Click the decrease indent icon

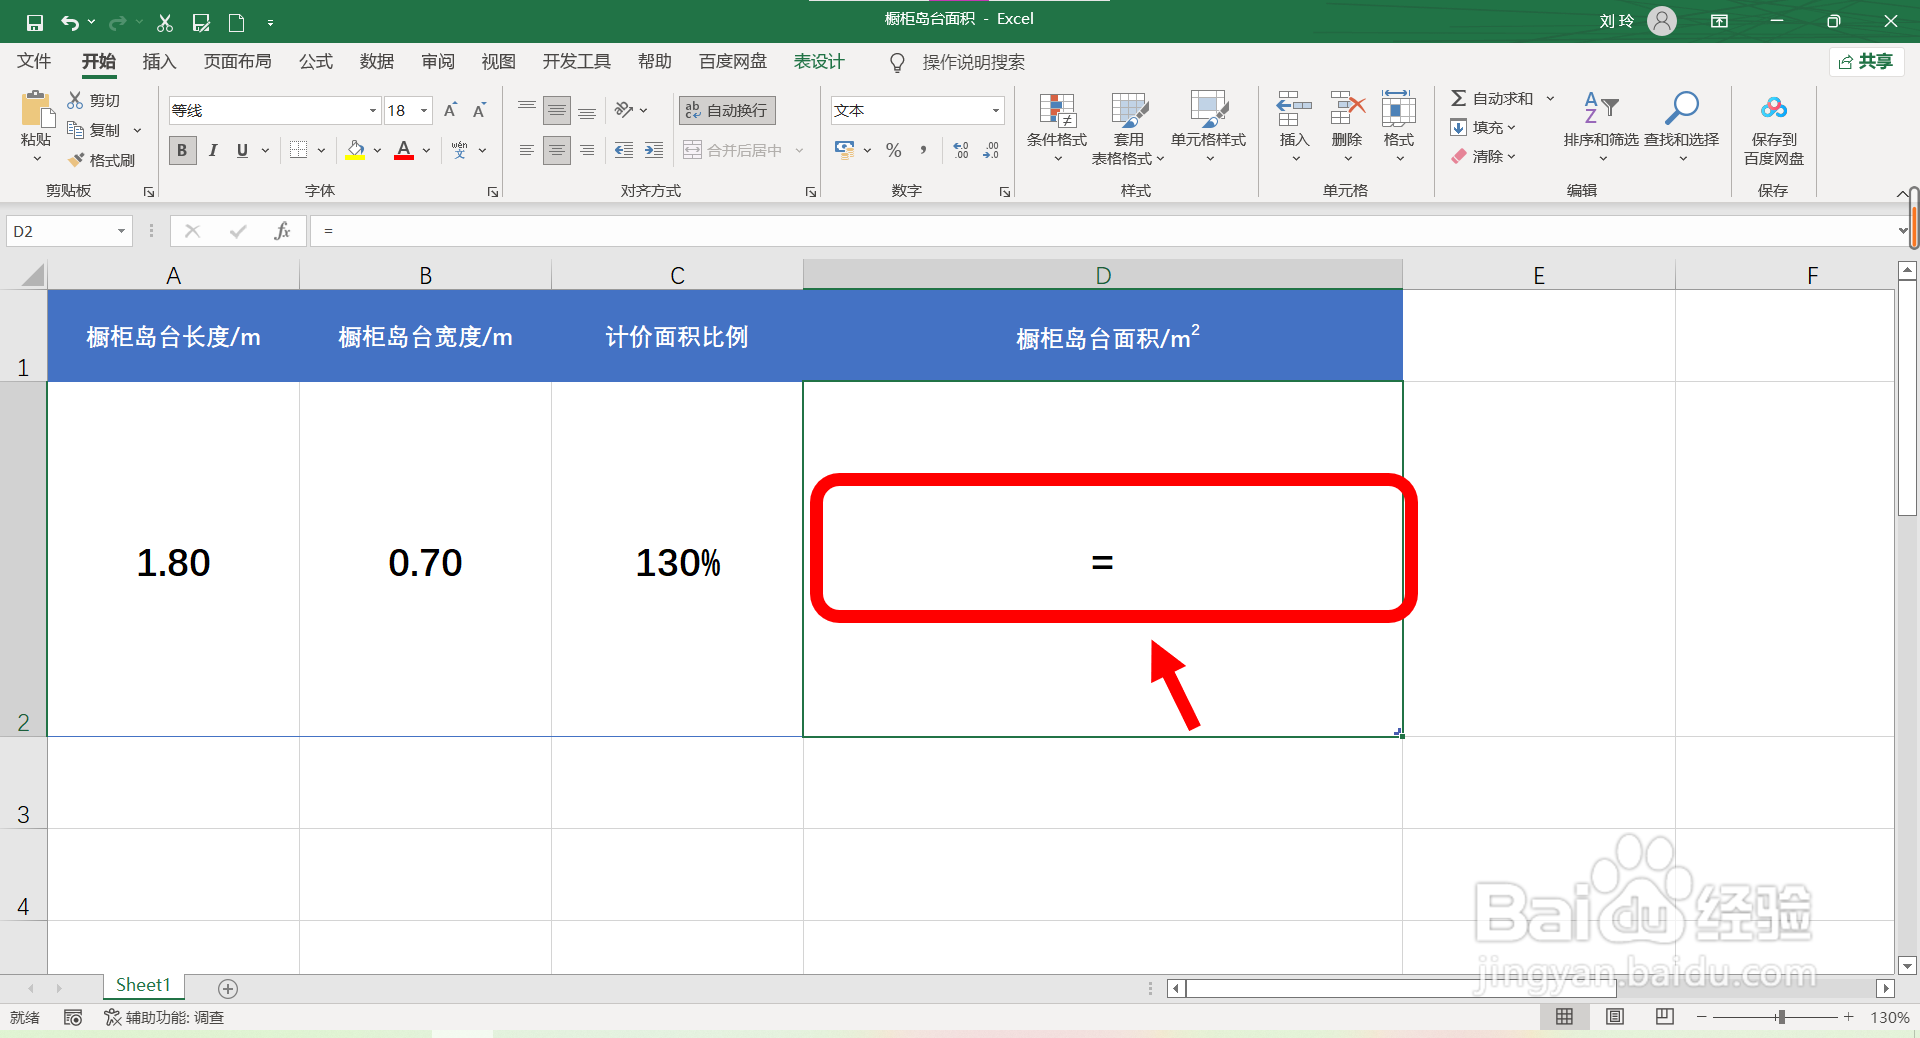624,150
